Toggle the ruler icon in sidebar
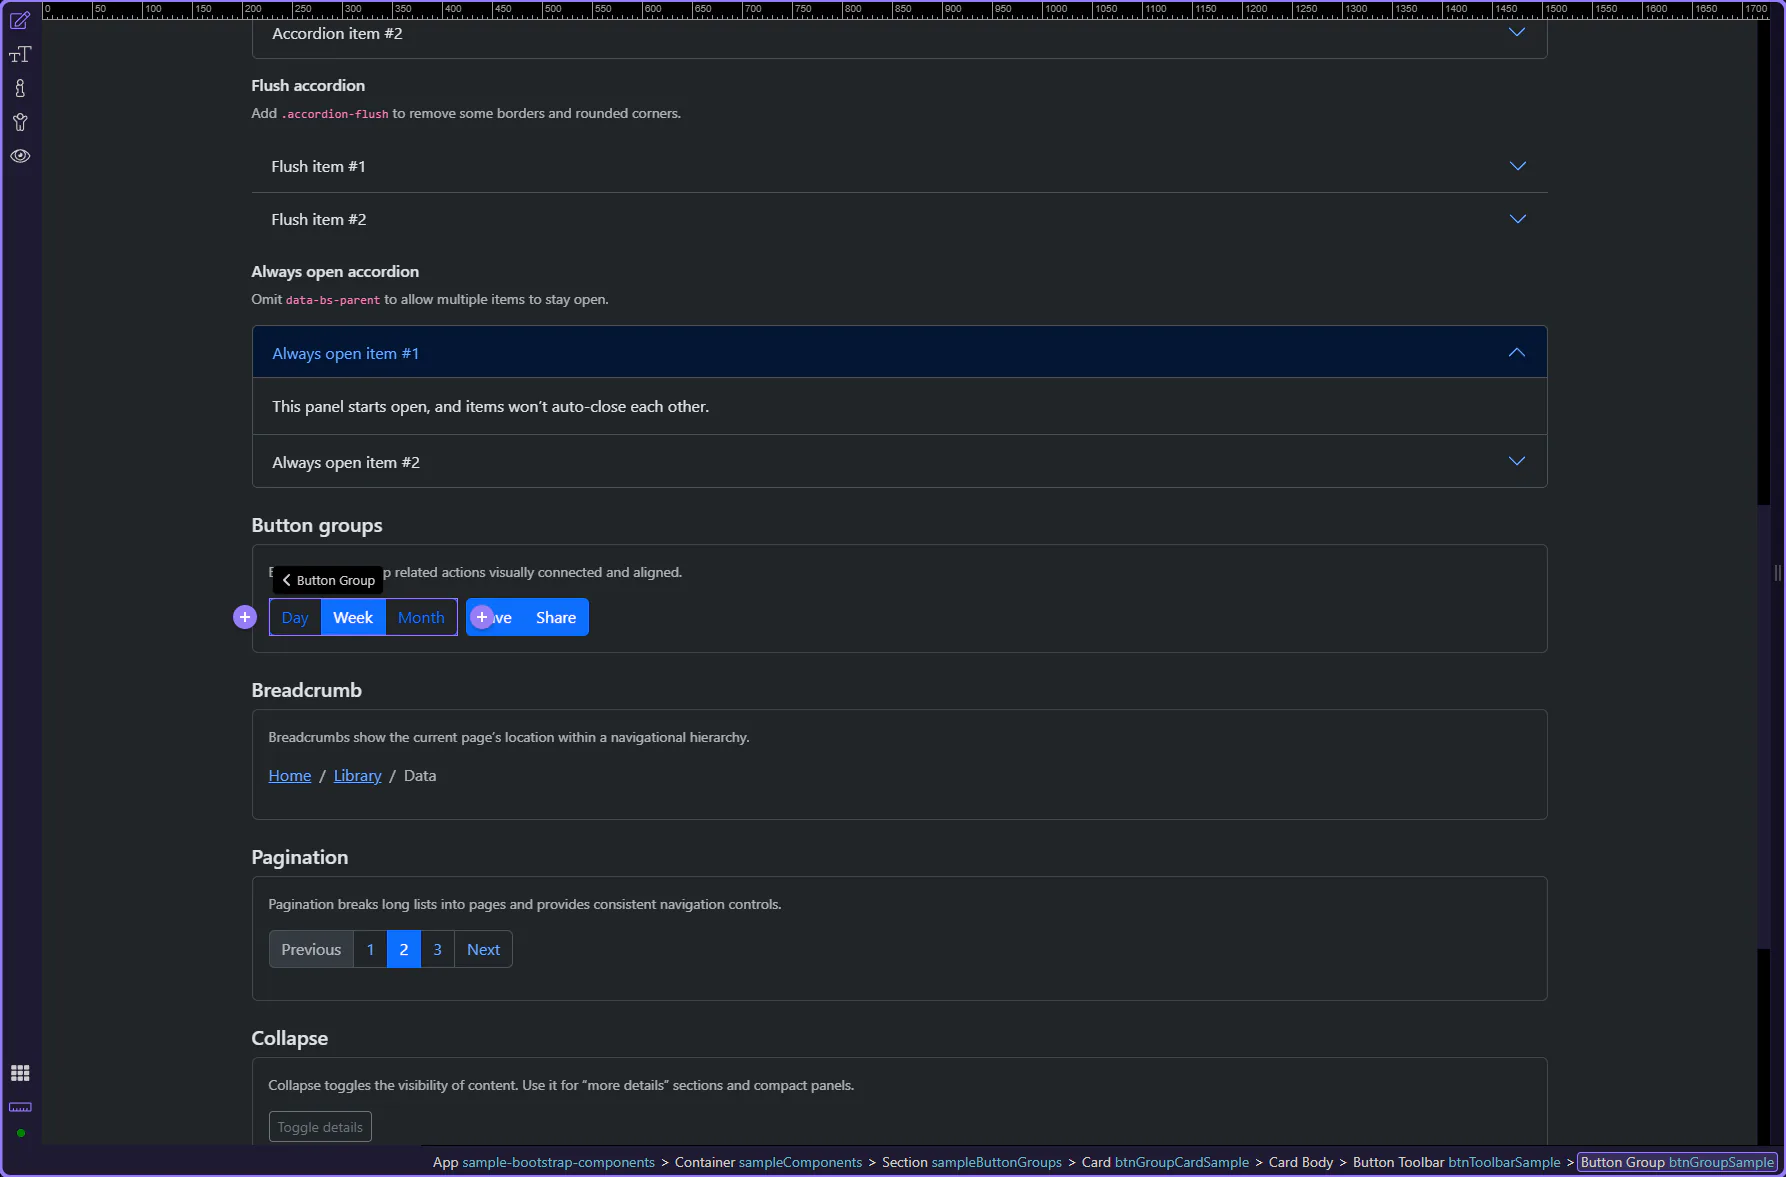This screenshot has height=1177, width=1786. pyautogui.click(x=20, y=1107)
